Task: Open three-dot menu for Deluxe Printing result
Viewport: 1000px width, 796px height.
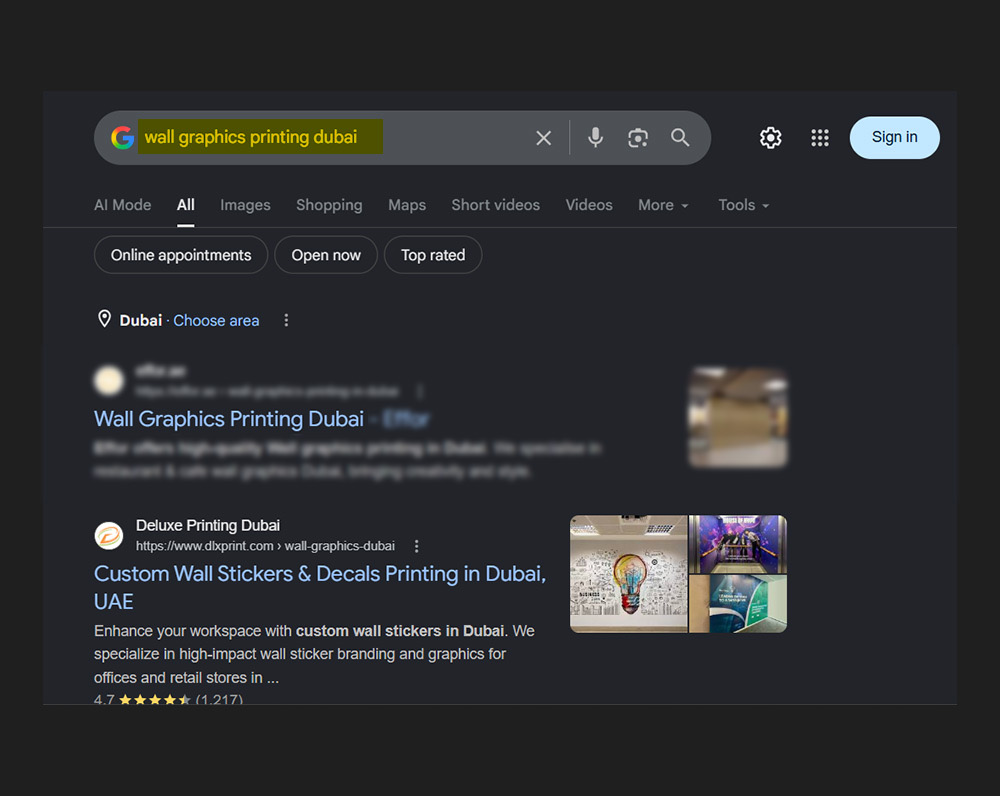Action: point(416,546)
